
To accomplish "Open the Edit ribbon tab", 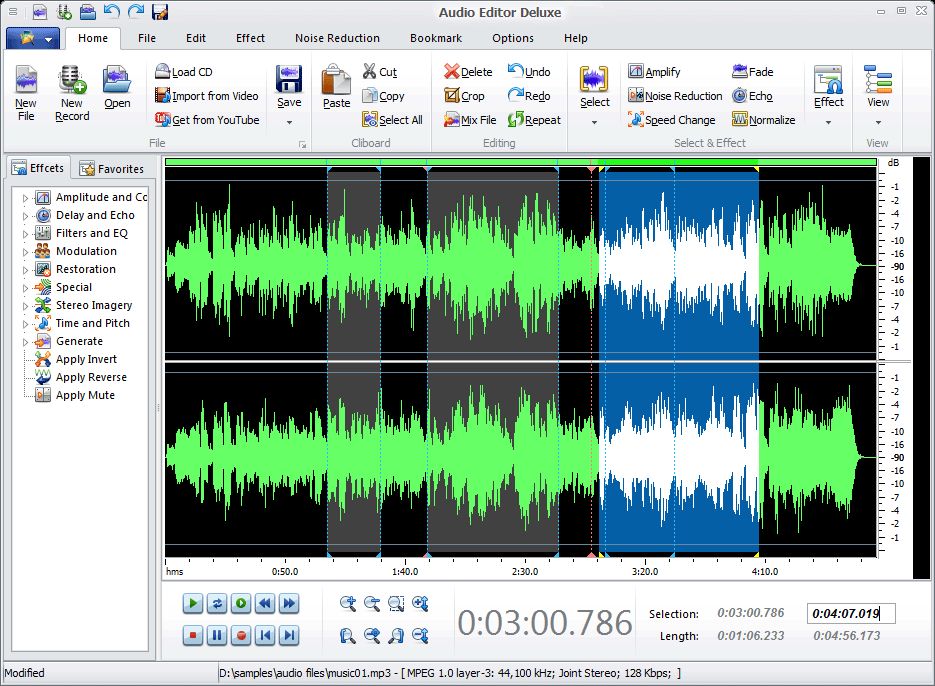I will tap(196, 38).
